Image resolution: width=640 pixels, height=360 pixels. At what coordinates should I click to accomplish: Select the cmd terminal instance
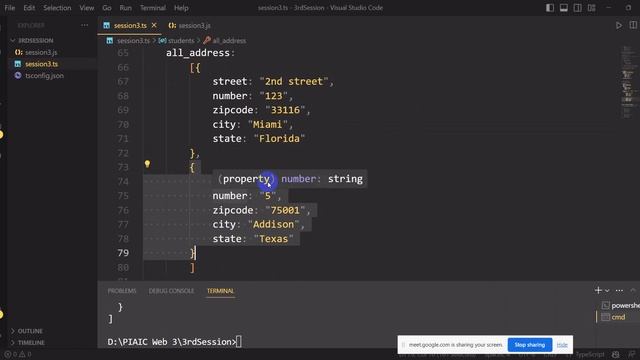(618, 317)
